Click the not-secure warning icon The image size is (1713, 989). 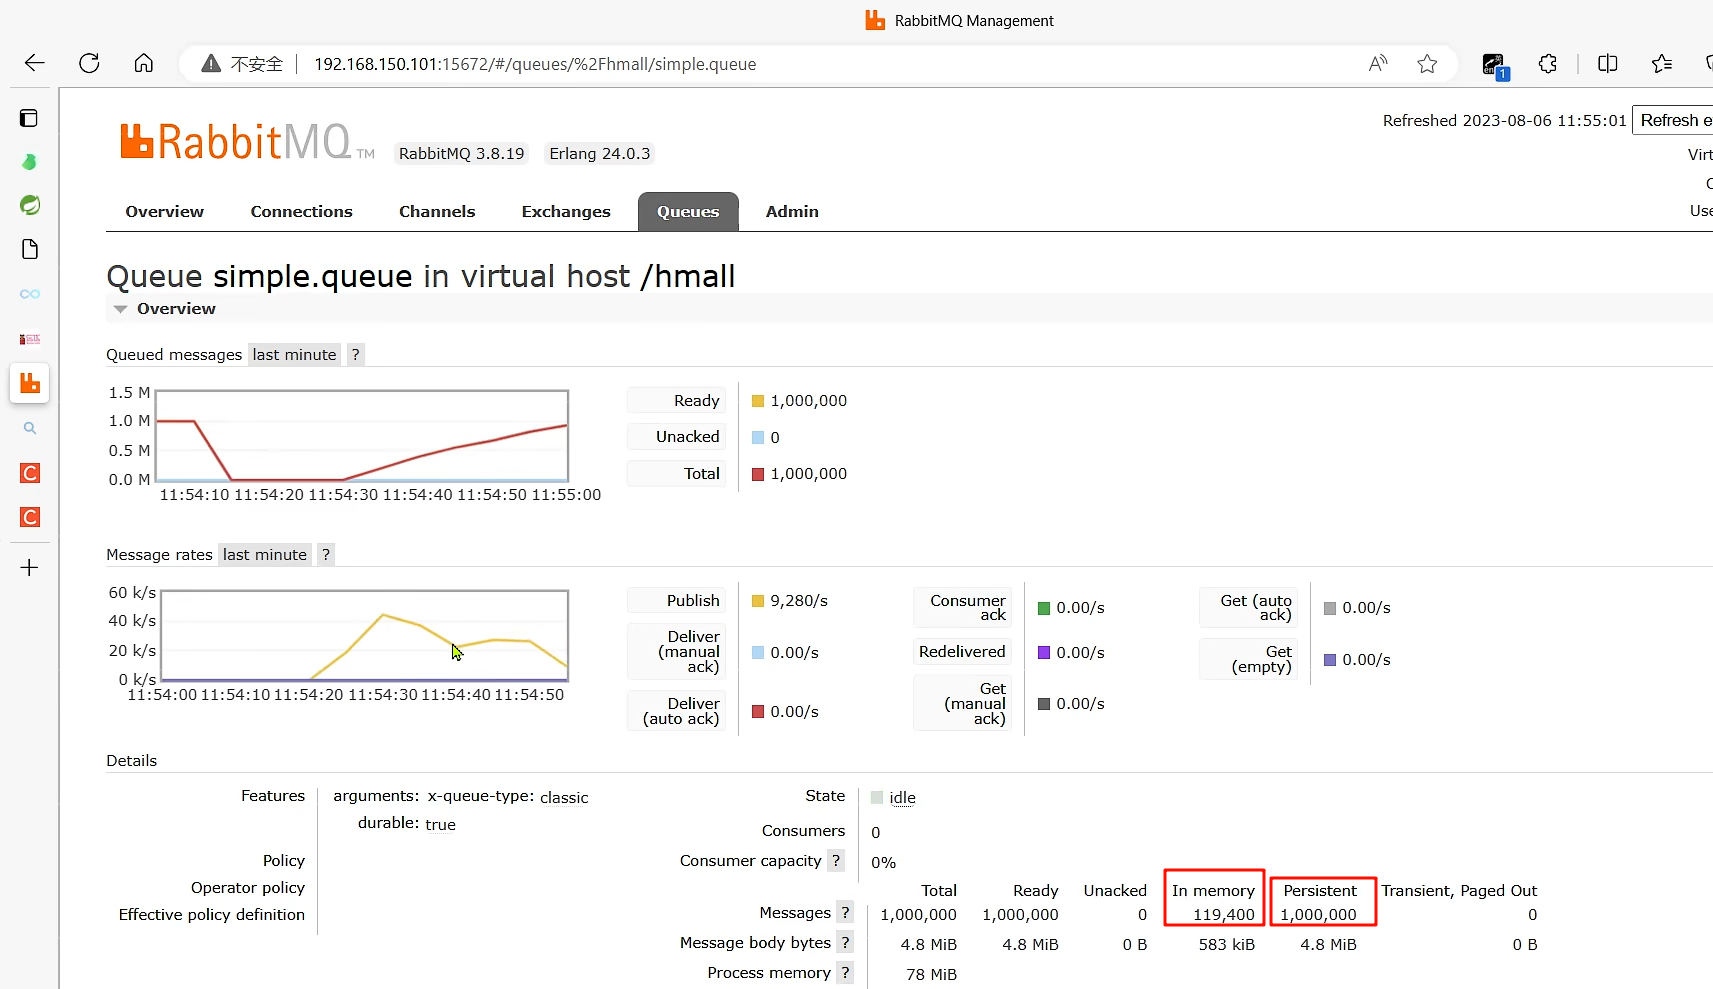(211, 64)
